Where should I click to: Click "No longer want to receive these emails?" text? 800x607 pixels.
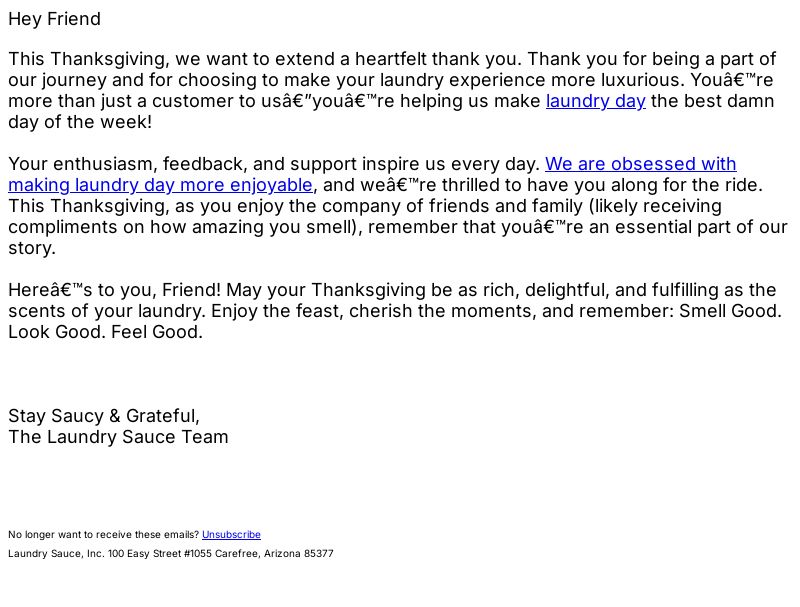point(104,535)
